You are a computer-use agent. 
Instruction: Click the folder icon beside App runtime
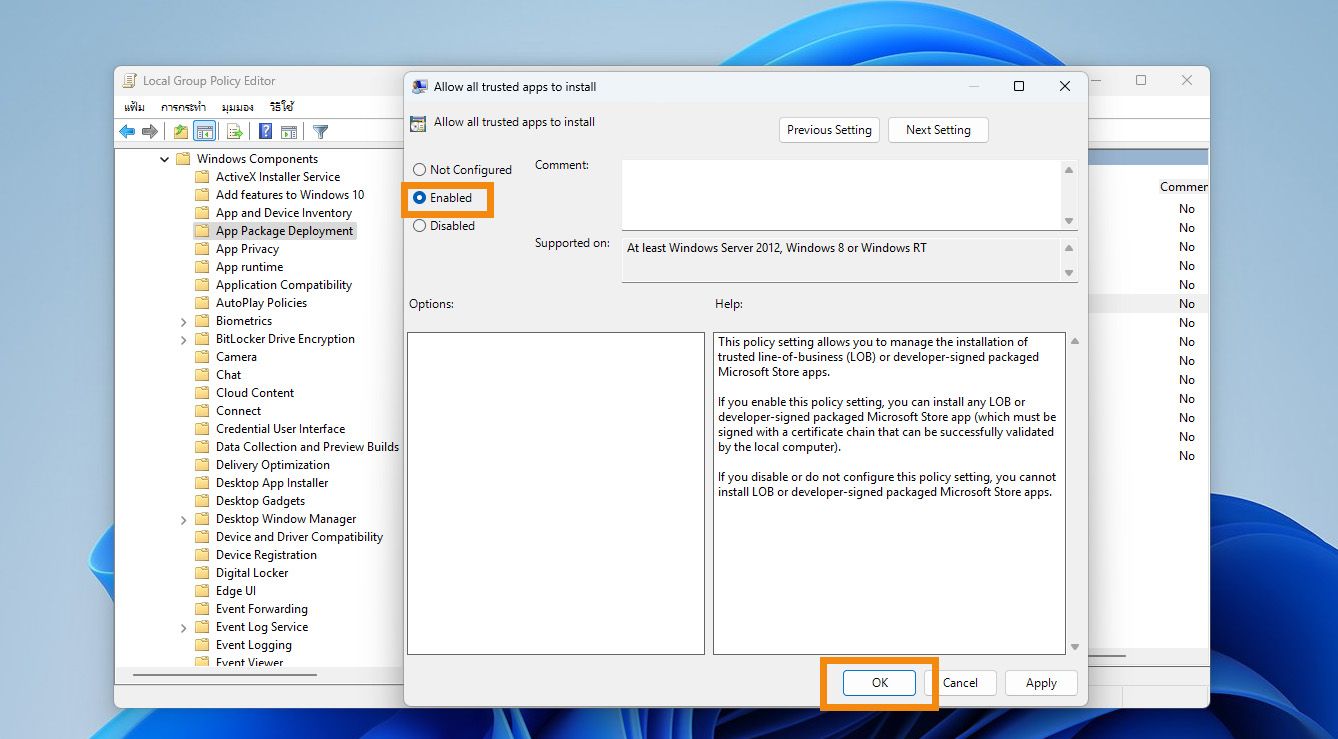pyautogui.click(x=202, y=267)
